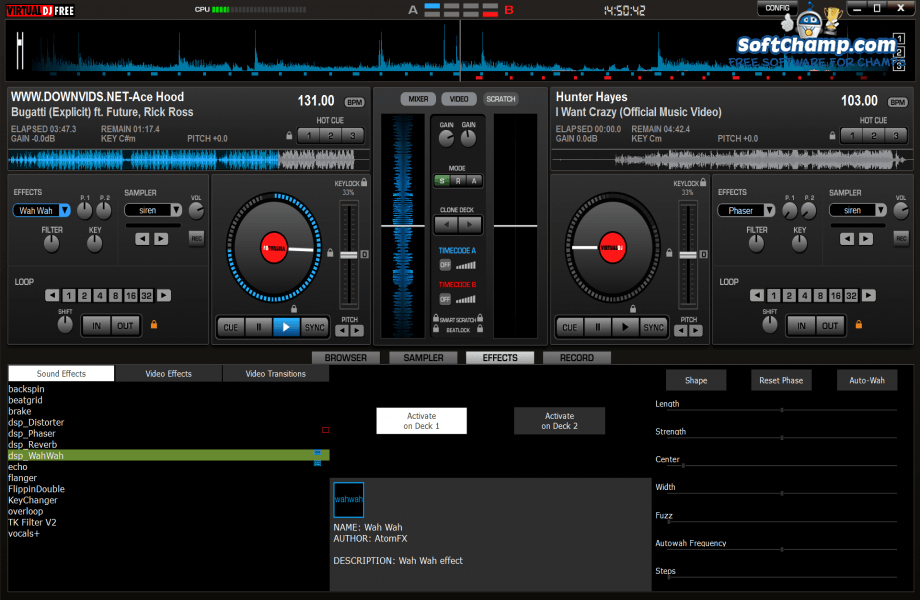This screenshot has width=920, height=600.
Task: Click the Strength slider
Action: (x=782, y=438)
